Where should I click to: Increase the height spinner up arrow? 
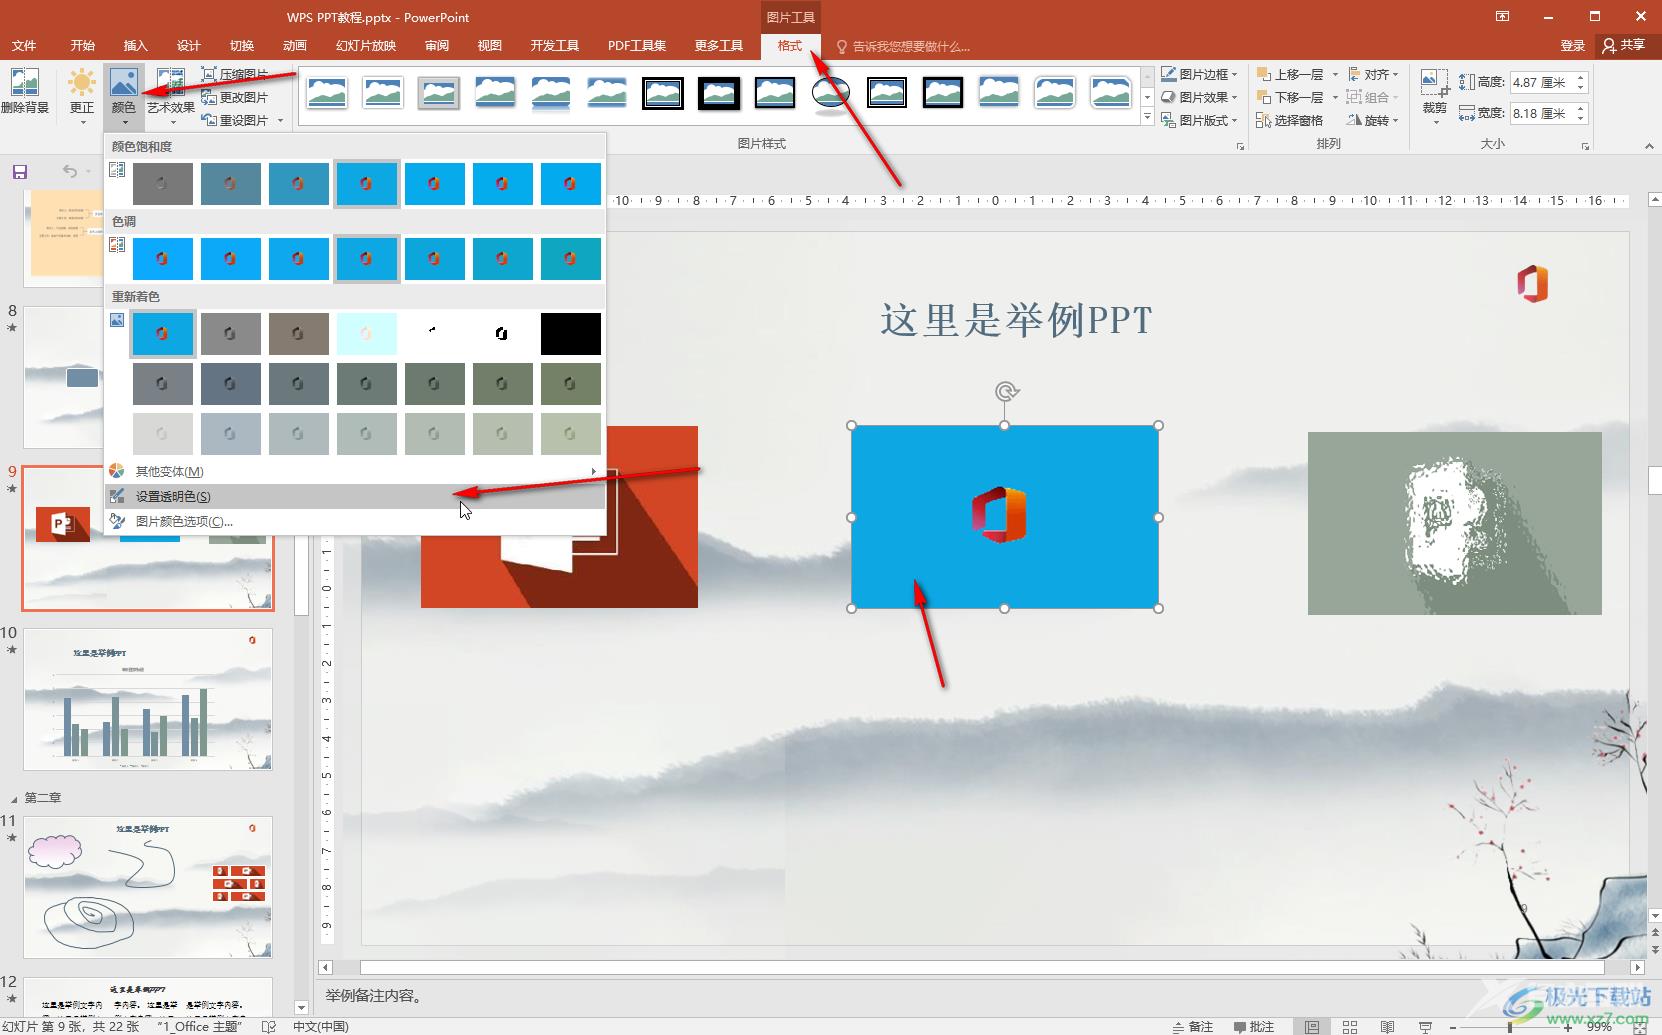click(1581, 77)
